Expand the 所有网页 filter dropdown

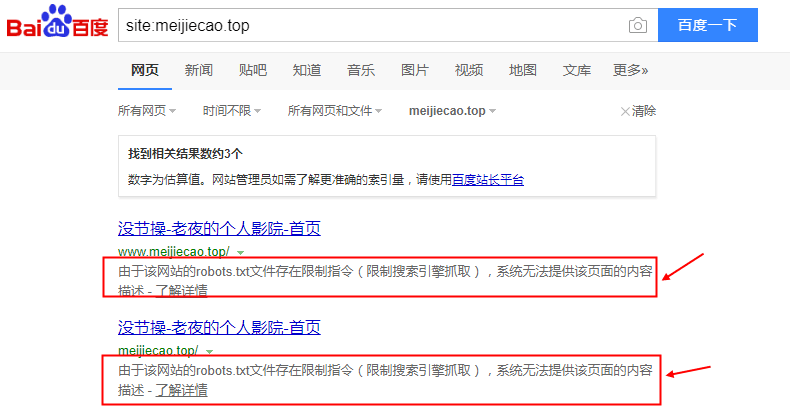(147, 111)
